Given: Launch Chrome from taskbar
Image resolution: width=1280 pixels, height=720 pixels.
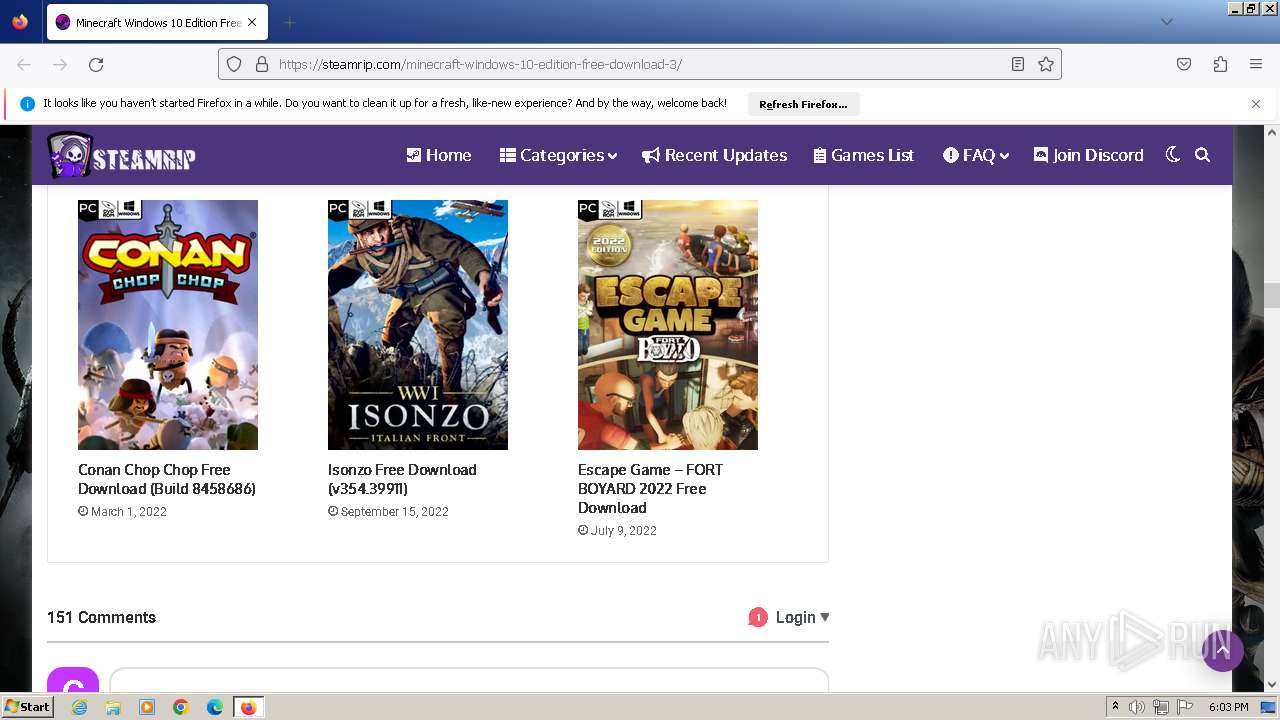Looking at the screenshot, I should tap(181, 707).
